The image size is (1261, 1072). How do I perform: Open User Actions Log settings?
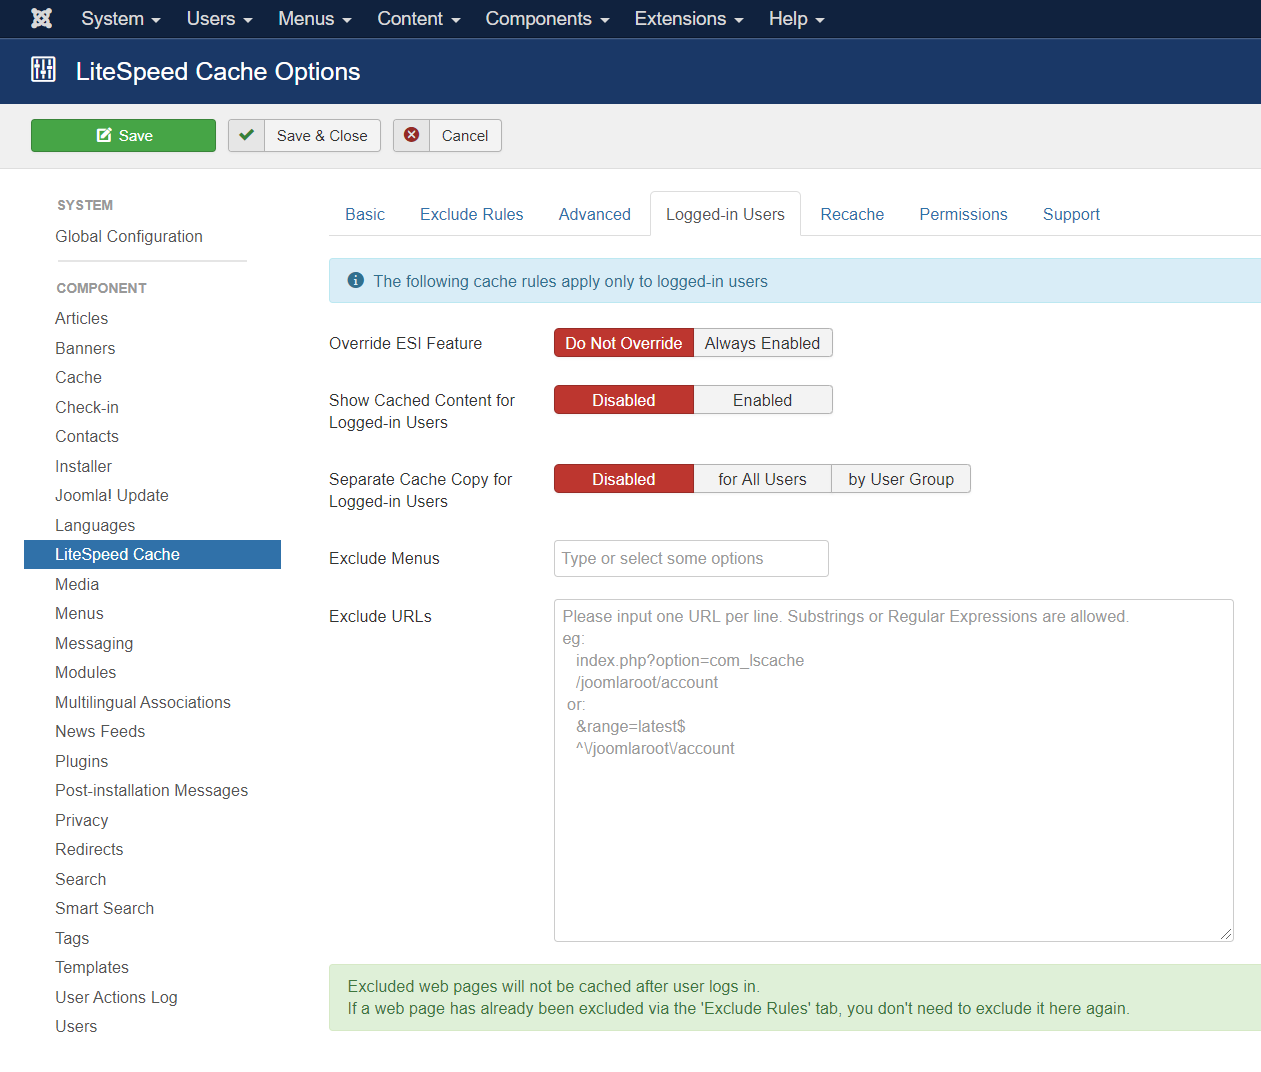116,997
